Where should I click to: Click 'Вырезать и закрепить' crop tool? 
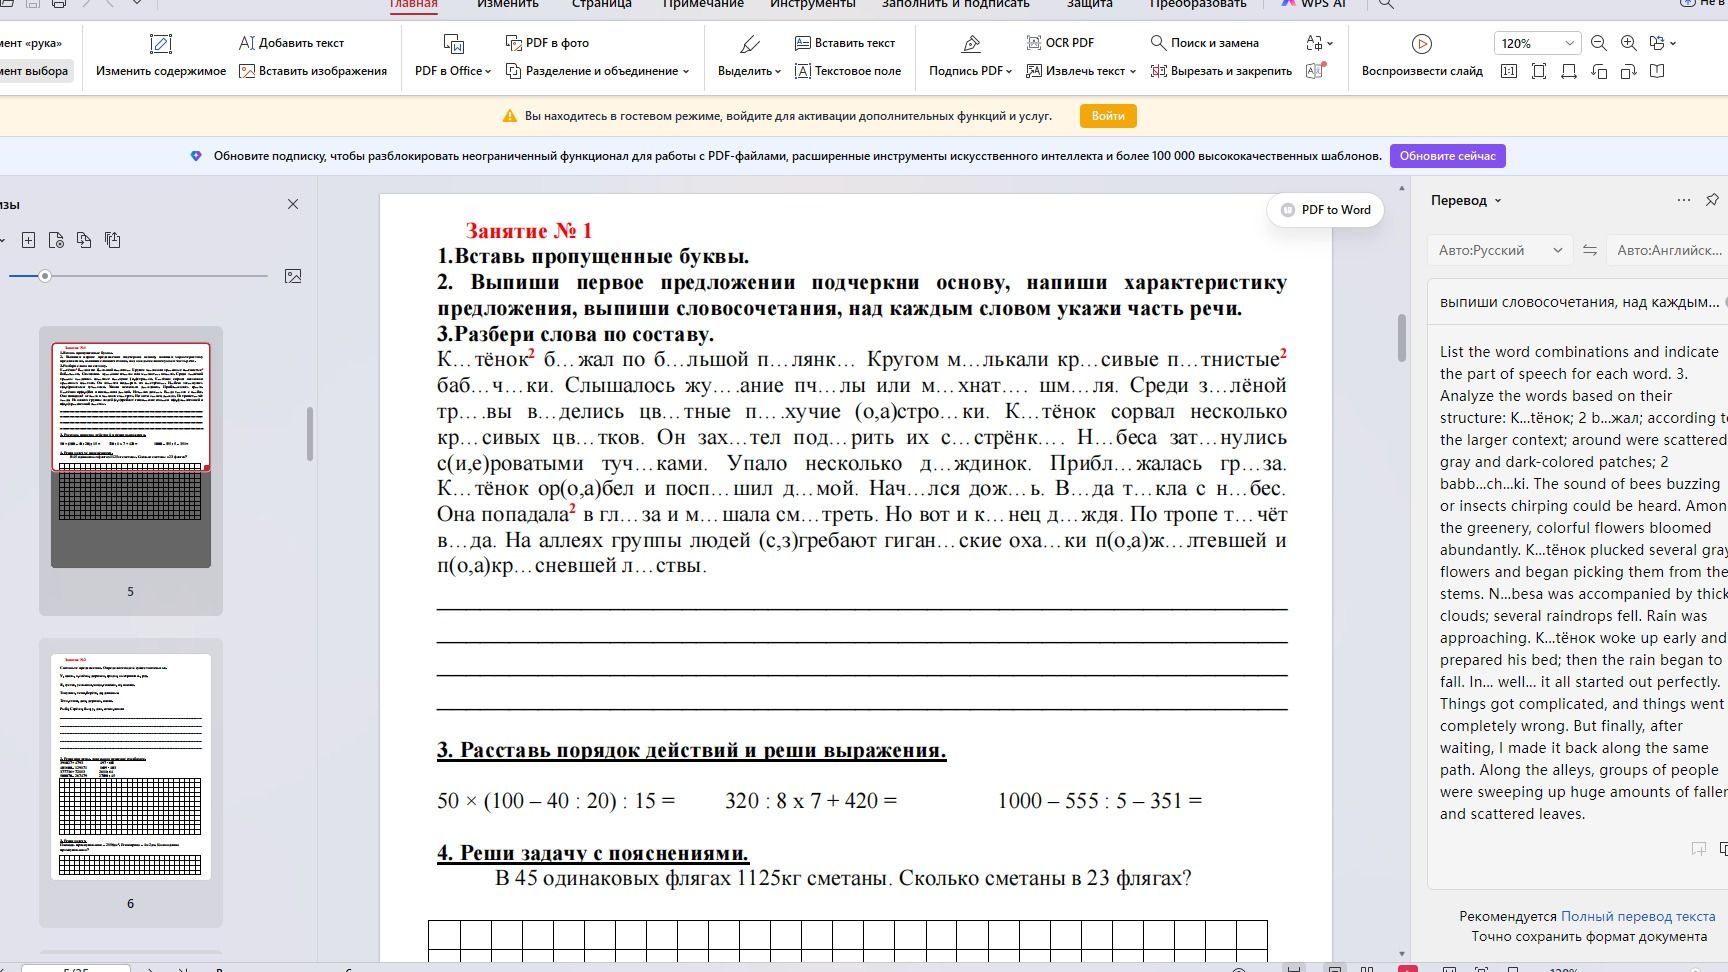click(x=1221, y=71)
